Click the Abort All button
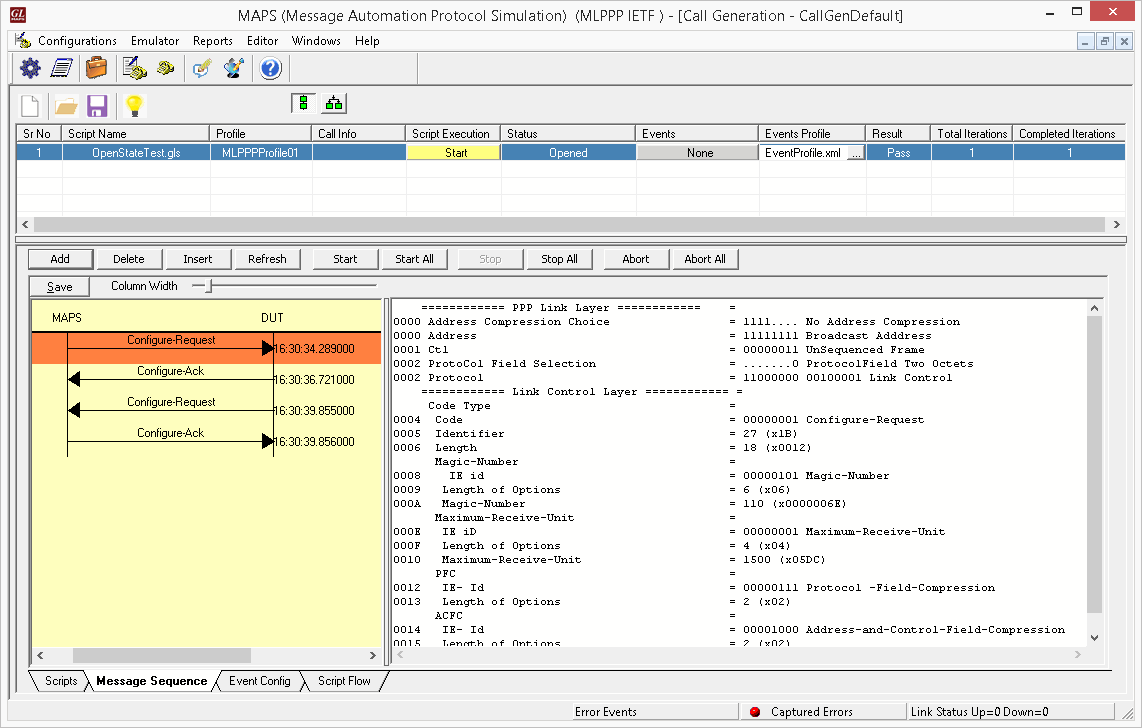 [705, 259]
